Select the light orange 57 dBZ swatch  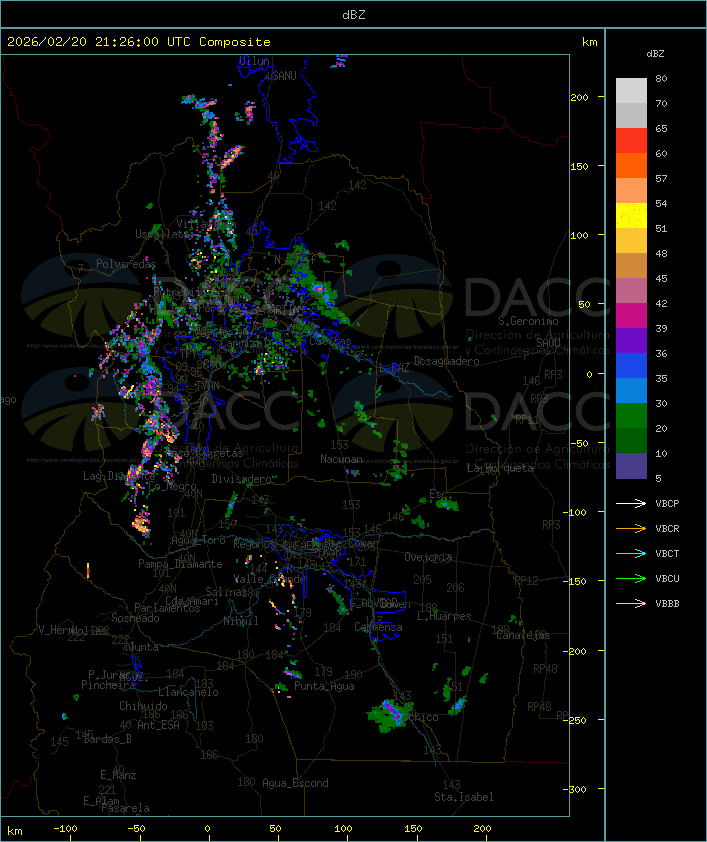point(631,190)
